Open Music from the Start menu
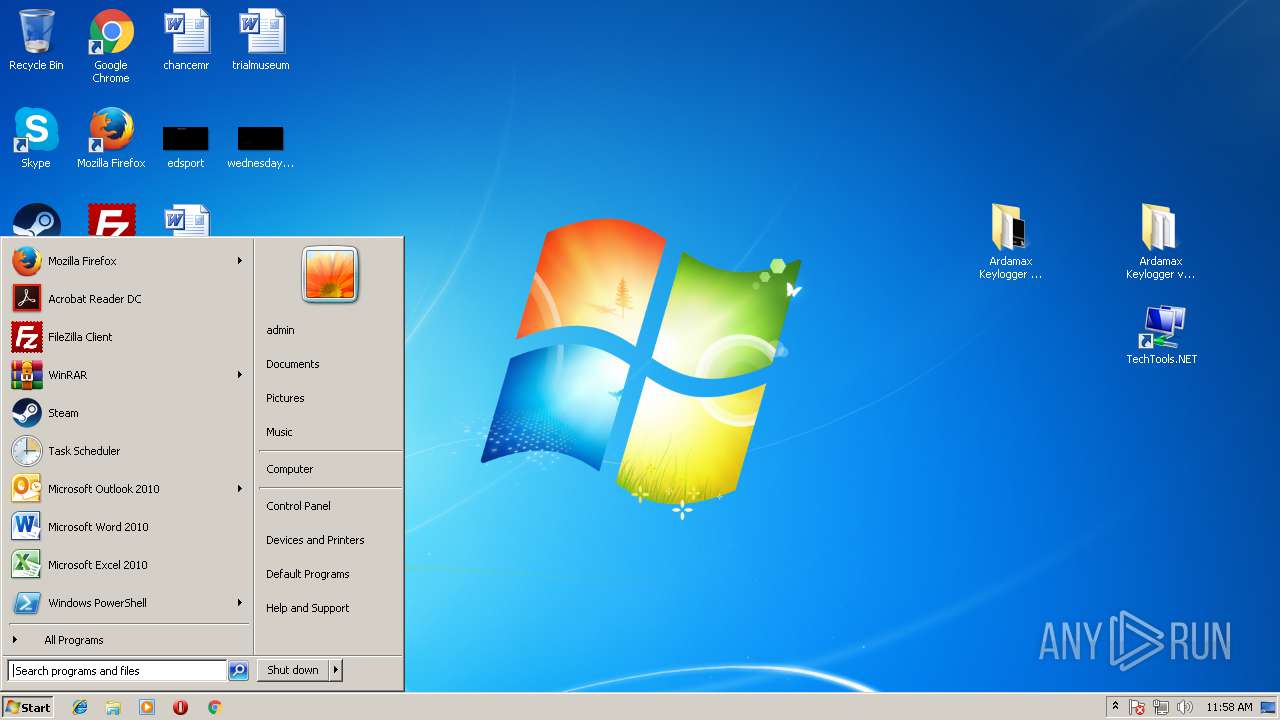The height and width of the screenshot is (720, 1280). 329,432
